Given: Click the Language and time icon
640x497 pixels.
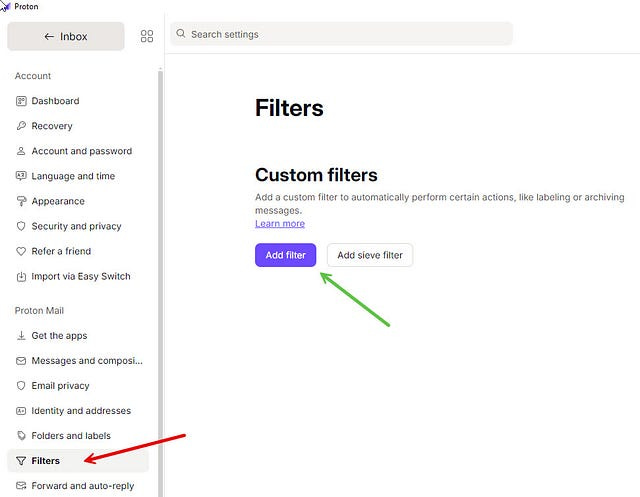Looking at the screenshot, I should pos(21,176).
